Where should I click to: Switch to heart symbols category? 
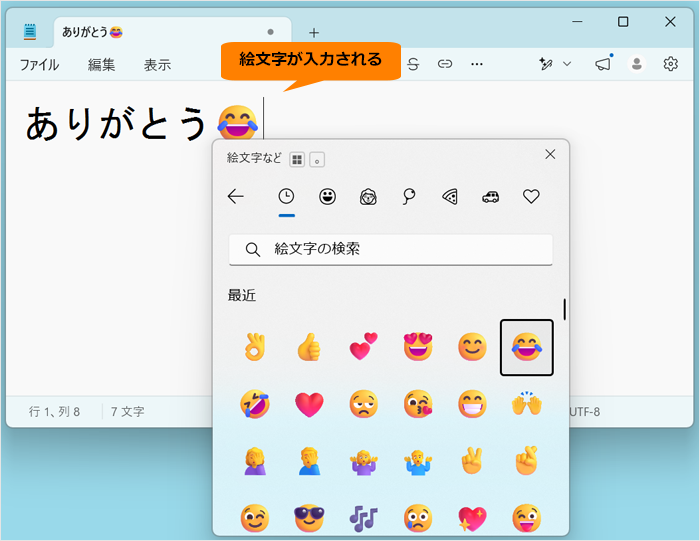click(x=531, y=196)
